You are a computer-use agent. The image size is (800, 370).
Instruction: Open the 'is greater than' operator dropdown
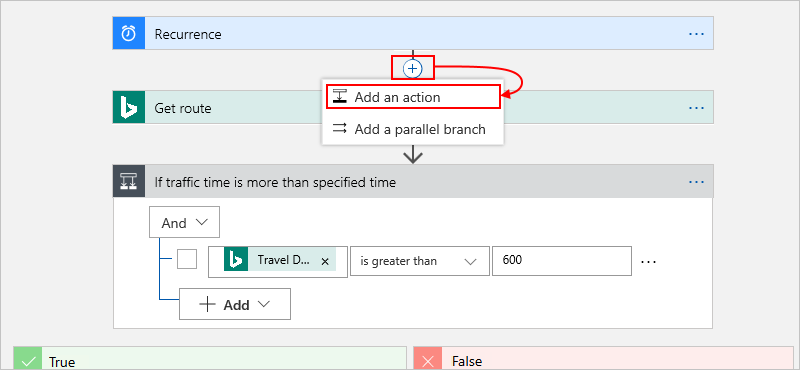click(419, 261)
